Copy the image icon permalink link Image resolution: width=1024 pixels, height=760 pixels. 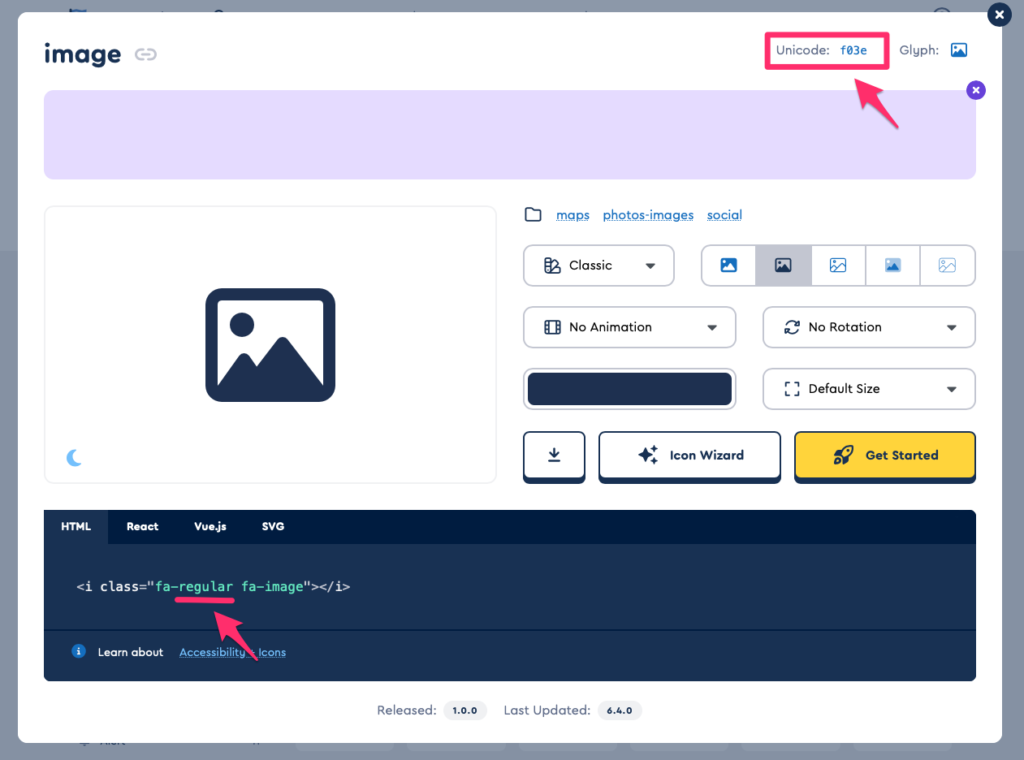pos(146,54)
